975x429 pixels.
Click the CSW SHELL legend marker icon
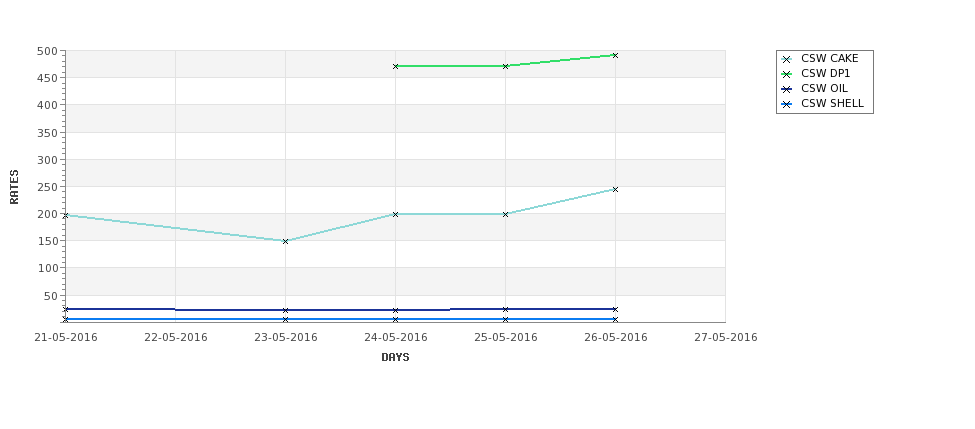(787, 104)
